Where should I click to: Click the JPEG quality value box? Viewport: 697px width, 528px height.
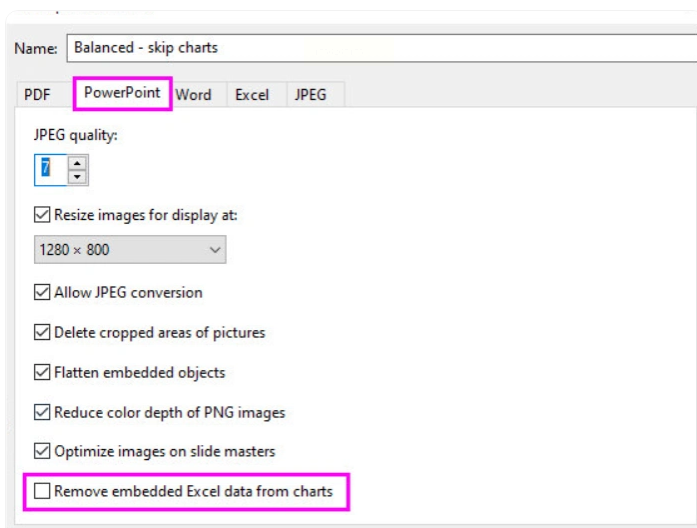[51, 170]
